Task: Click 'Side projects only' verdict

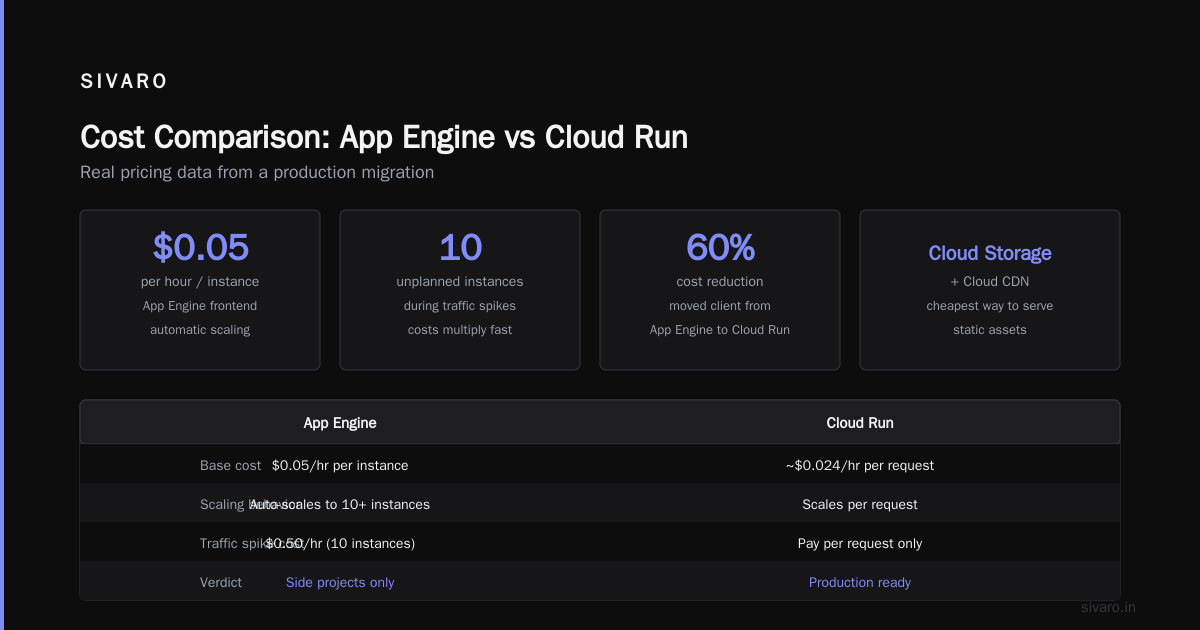Action: click(x=340, y=582)
